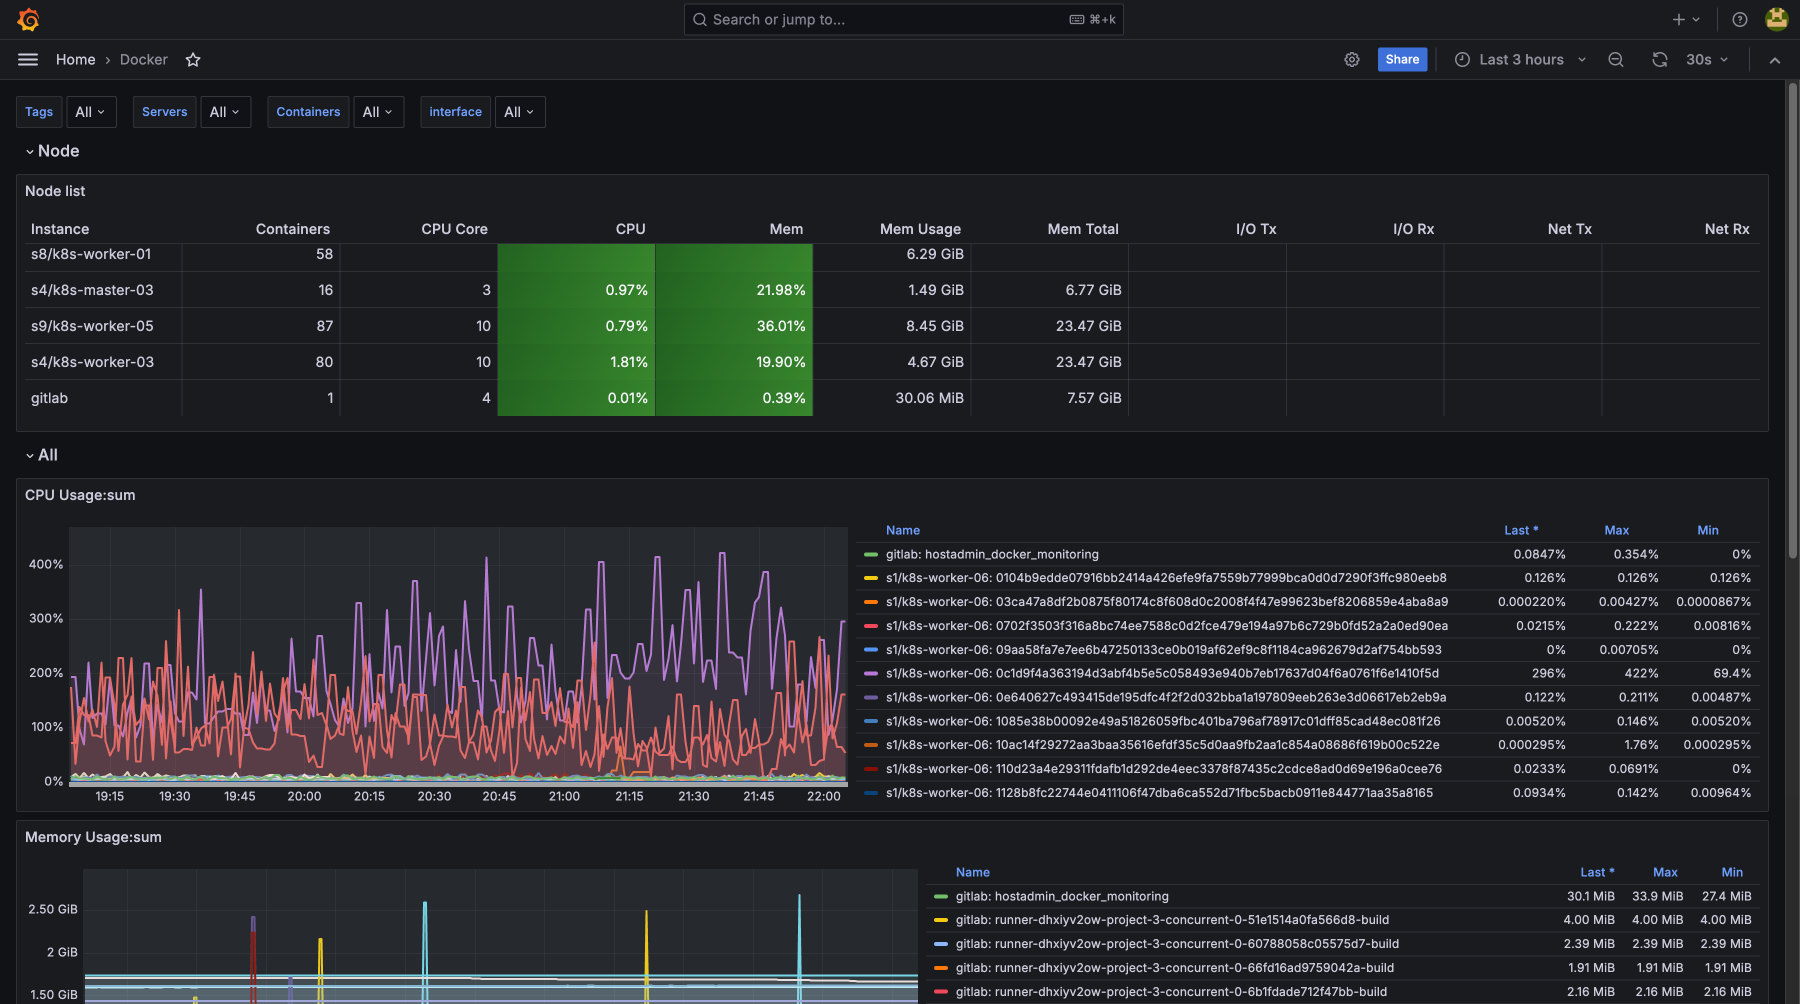Collapse the top toolbar with chevron
Viewport: 1800px width, 1004px height.
tap(1774, 60)
